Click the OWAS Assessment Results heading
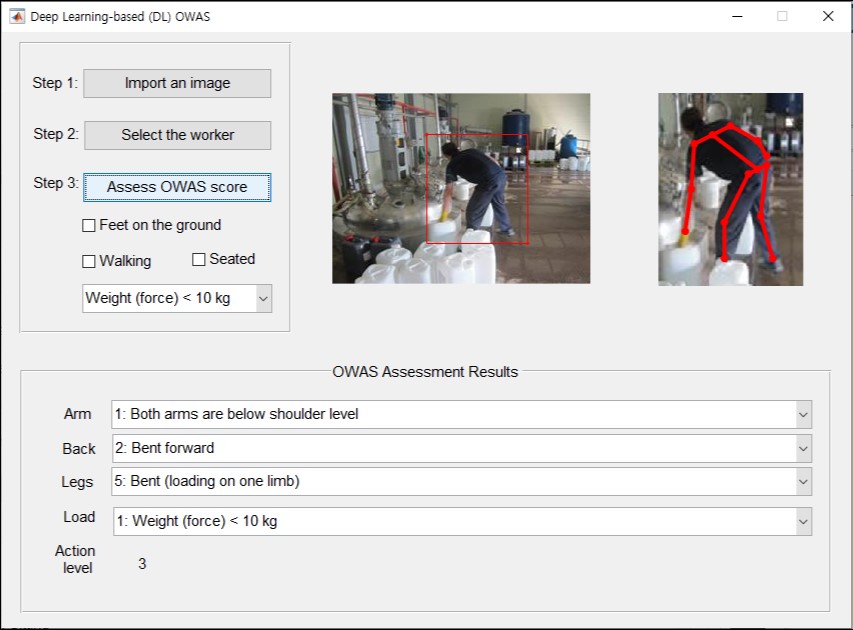Screen dimensions: 853x630 pyautogui.click(x=425, y=372)
